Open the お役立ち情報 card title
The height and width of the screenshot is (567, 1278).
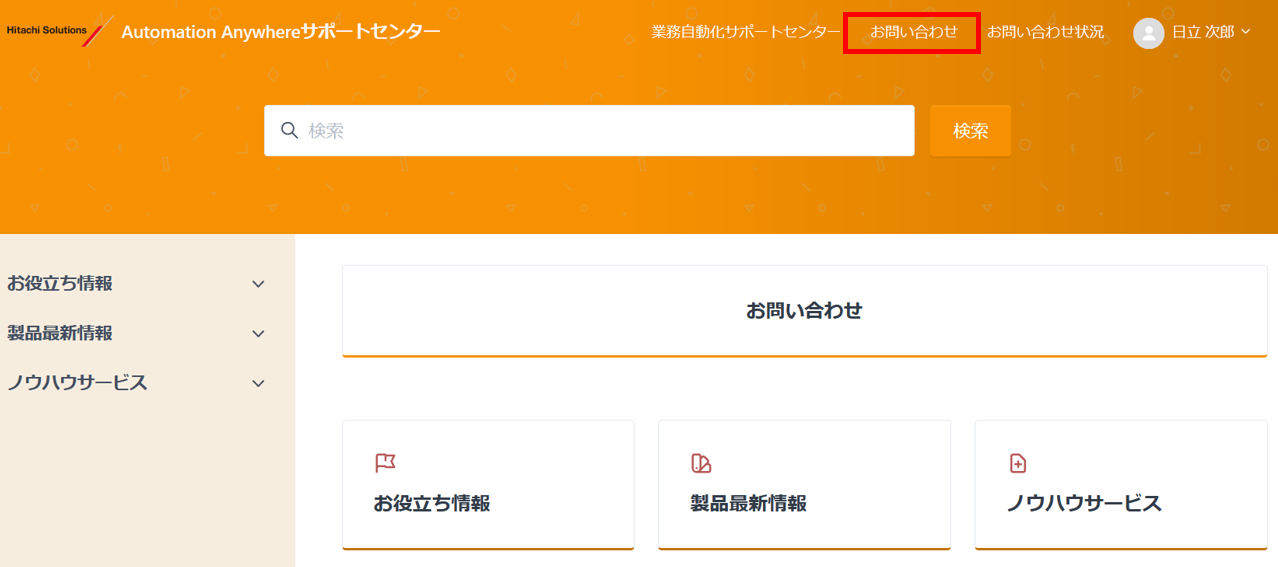tap(432, 503)
